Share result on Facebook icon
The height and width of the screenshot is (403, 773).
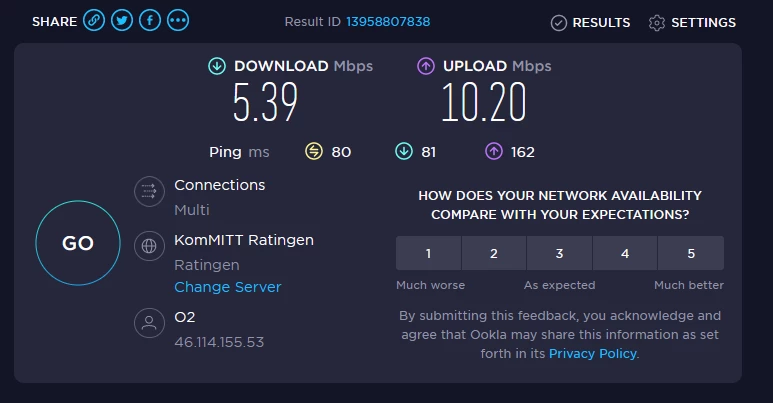pyautogui.click(x=150, y=20)
